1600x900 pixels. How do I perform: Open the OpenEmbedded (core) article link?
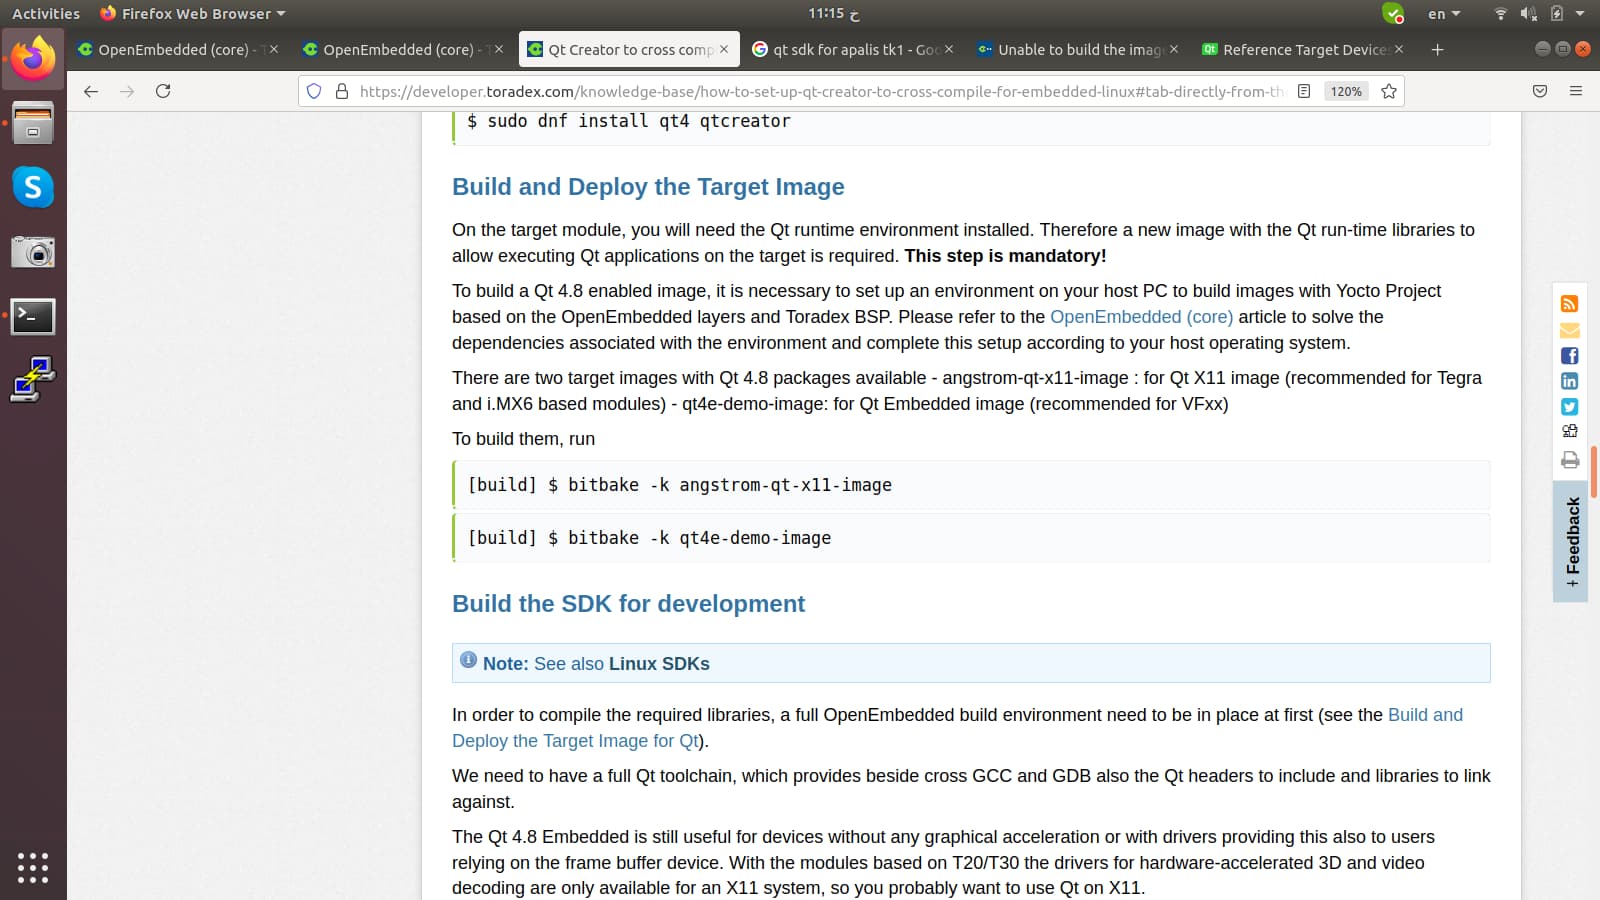coord(1141,317)
